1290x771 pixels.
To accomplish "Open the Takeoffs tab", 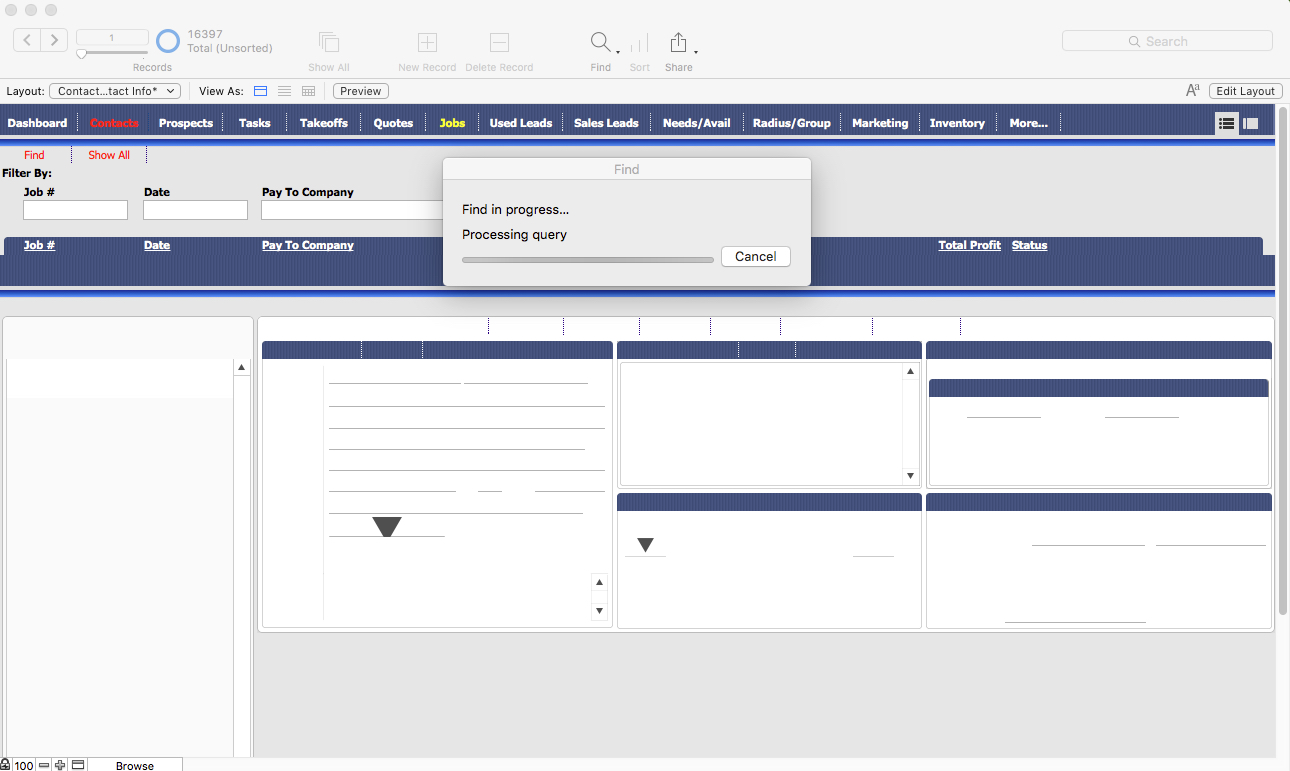I will click(323, 122).
